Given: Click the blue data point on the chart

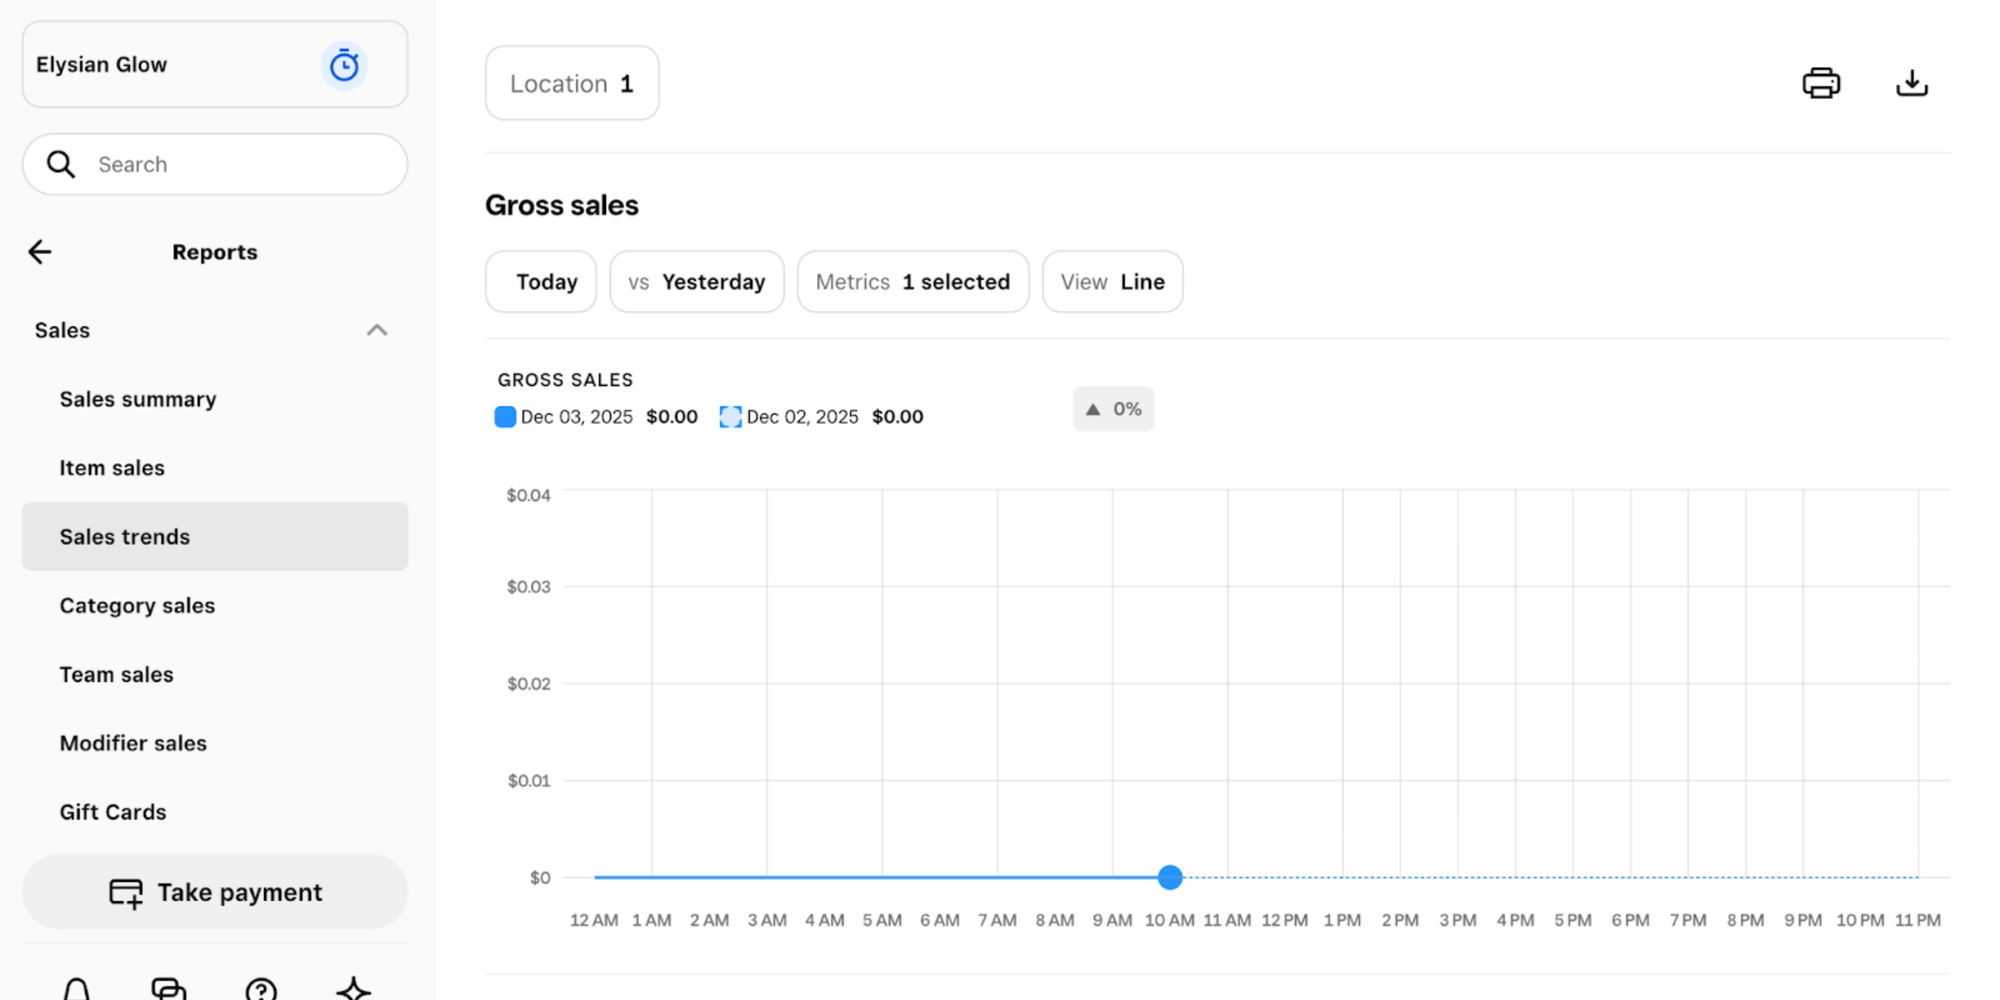Looking at the screenshot, I should point(1170,877).
